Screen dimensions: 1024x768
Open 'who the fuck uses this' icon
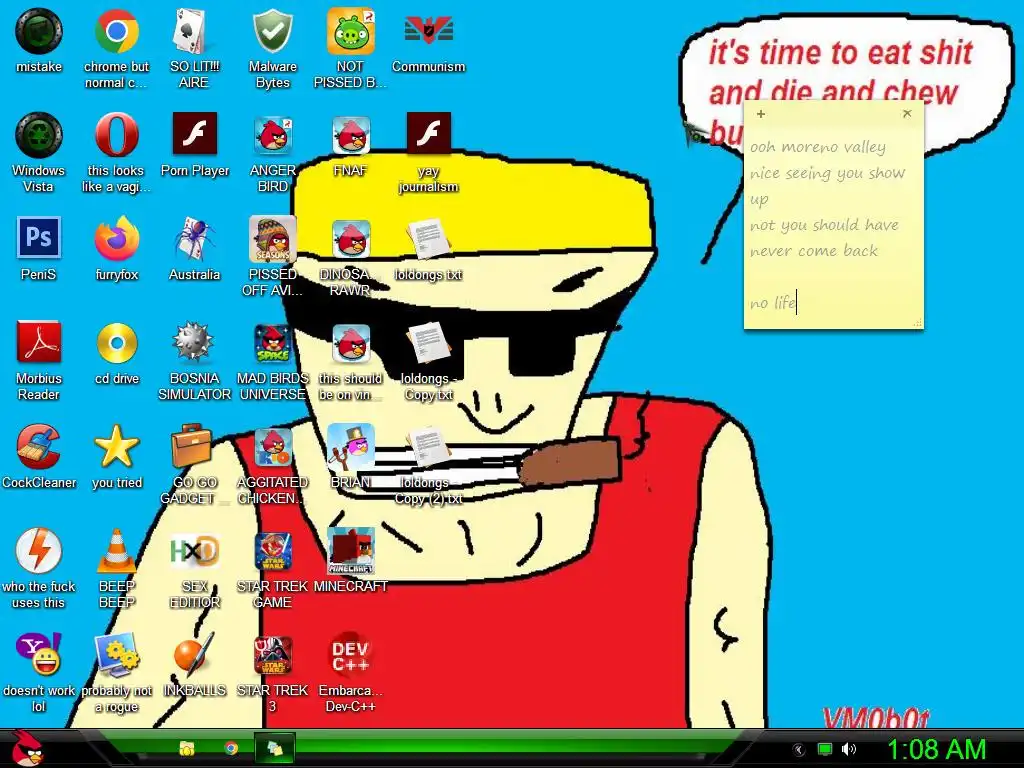[x=39, y=551]
